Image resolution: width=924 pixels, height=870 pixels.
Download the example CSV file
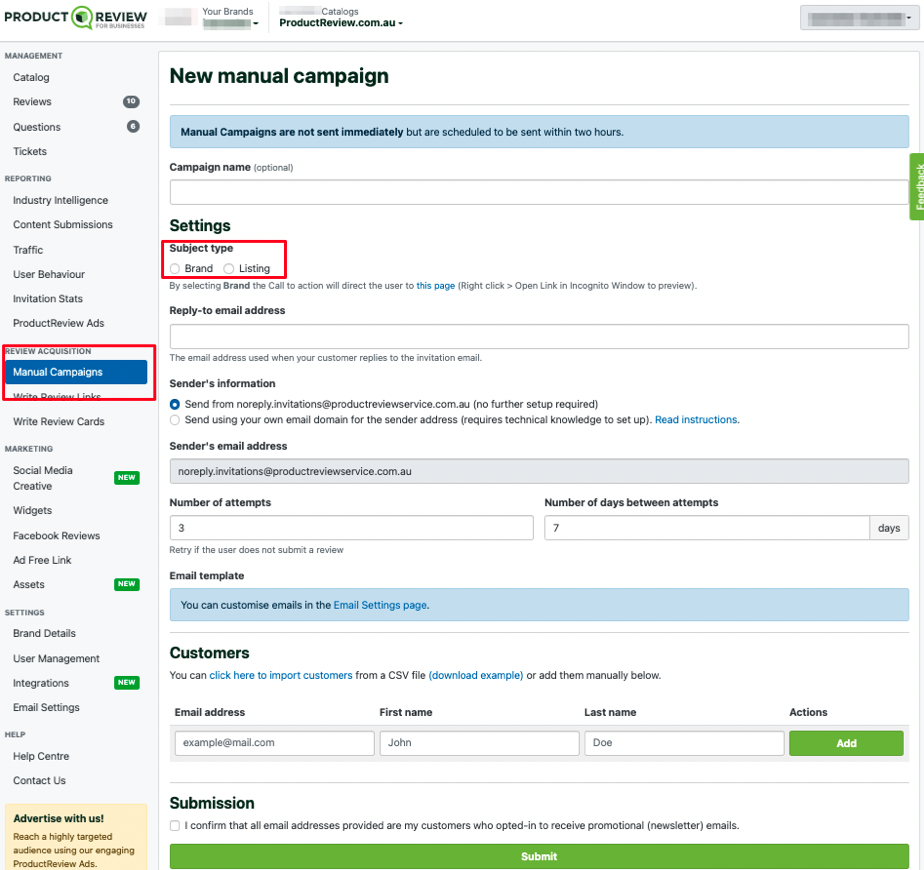pyautogui.click(x=476, y=675)
